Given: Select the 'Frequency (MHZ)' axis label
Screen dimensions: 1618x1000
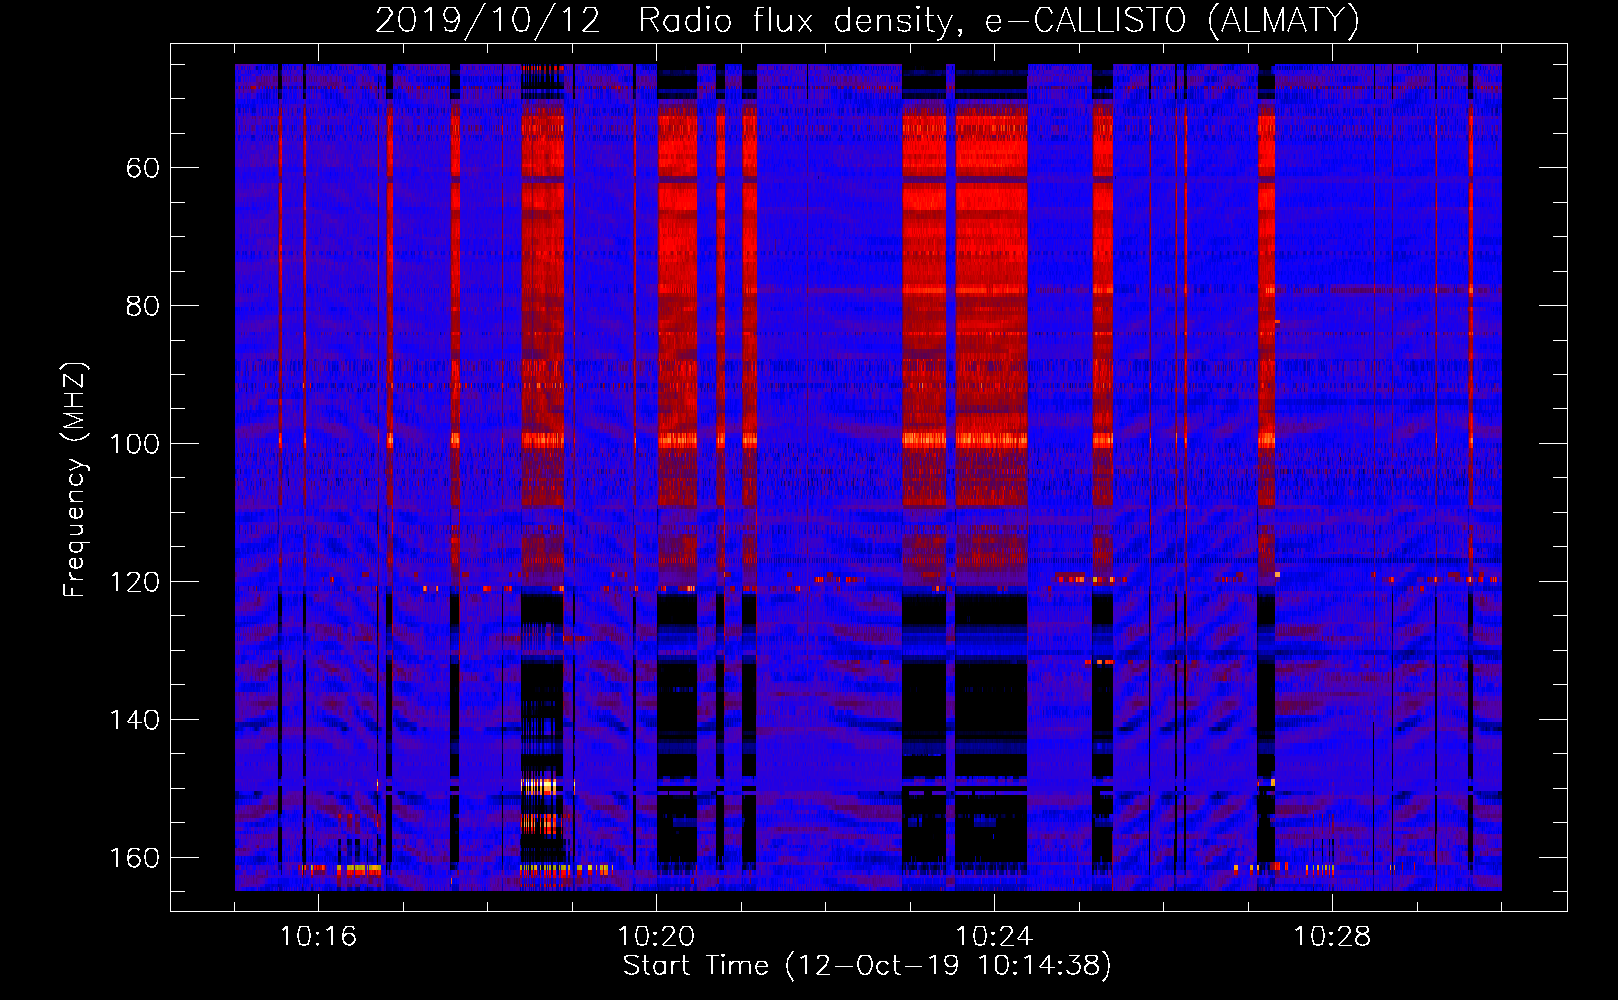Looking at the screenshot, I should click(75, 480).
